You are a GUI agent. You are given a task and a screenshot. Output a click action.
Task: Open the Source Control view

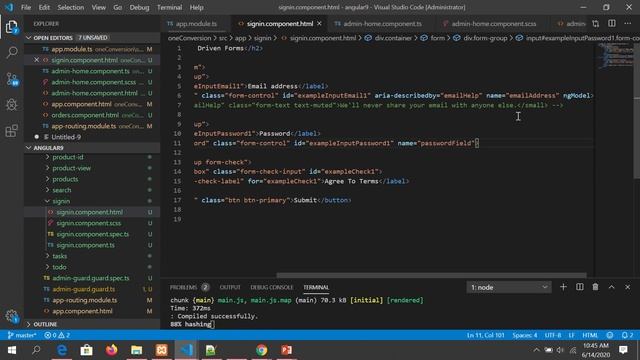[11, 79]
